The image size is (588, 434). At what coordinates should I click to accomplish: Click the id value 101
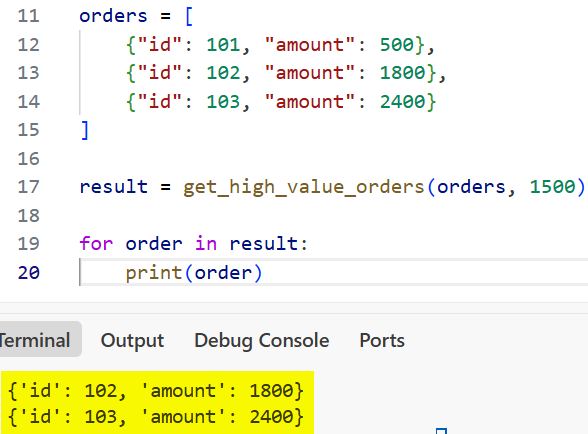click(224, 45)
